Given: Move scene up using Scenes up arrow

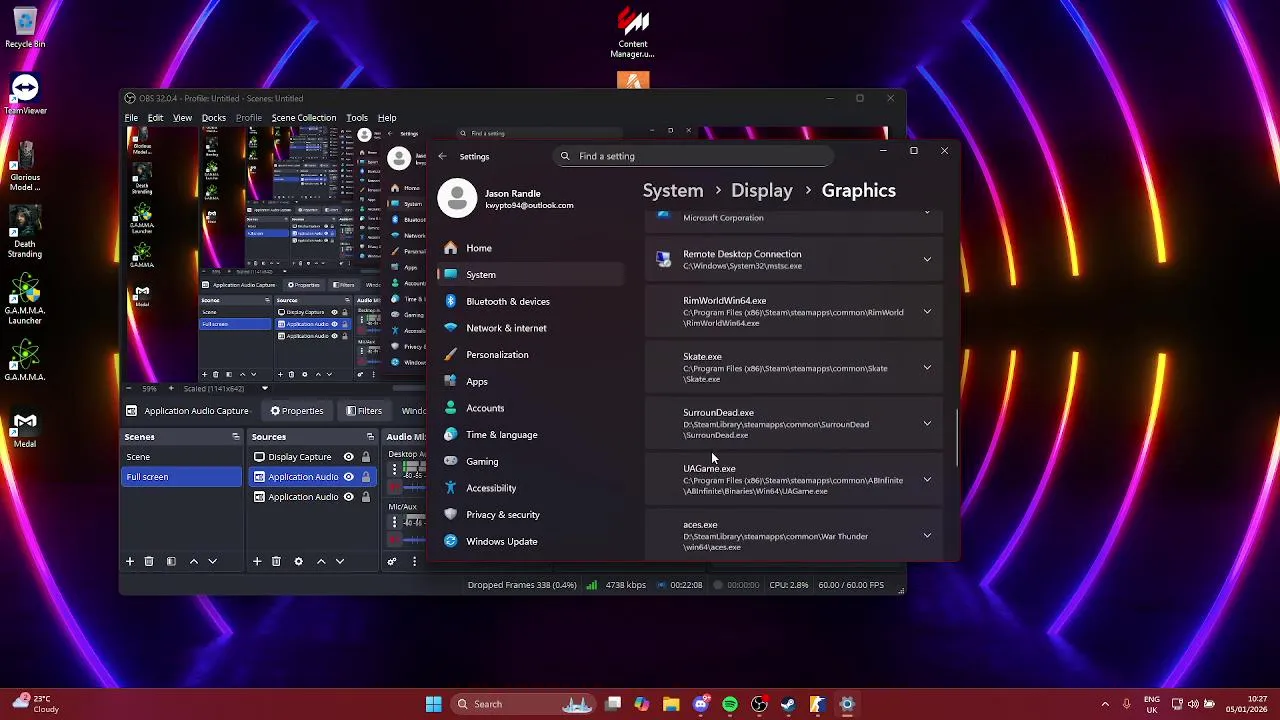Looking at the screenshot, I should click(194, 561).
